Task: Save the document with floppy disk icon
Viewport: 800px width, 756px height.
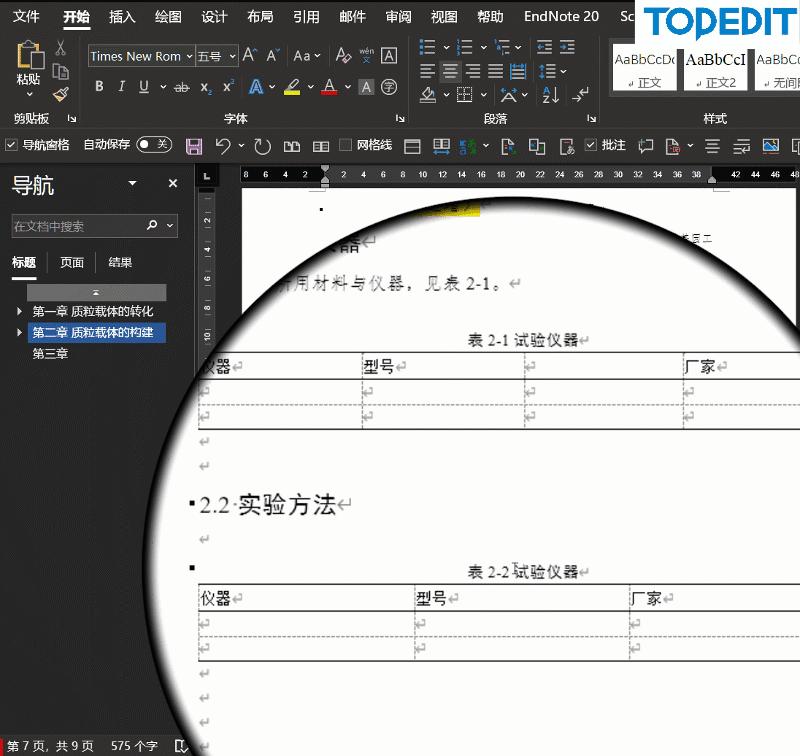Action: tap(194, 146)
